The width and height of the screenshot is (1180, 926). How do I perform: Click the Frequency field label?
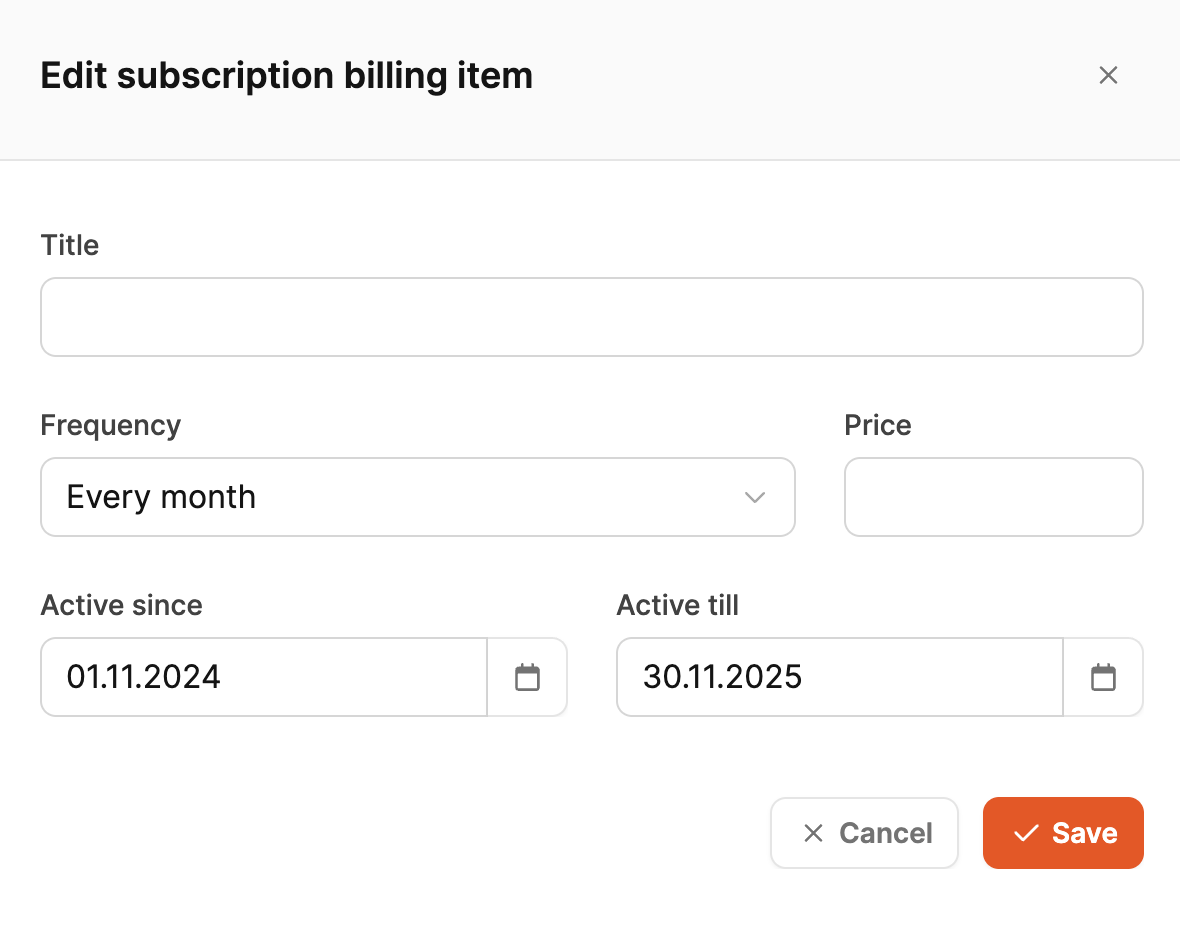click(x=111, y=425)
